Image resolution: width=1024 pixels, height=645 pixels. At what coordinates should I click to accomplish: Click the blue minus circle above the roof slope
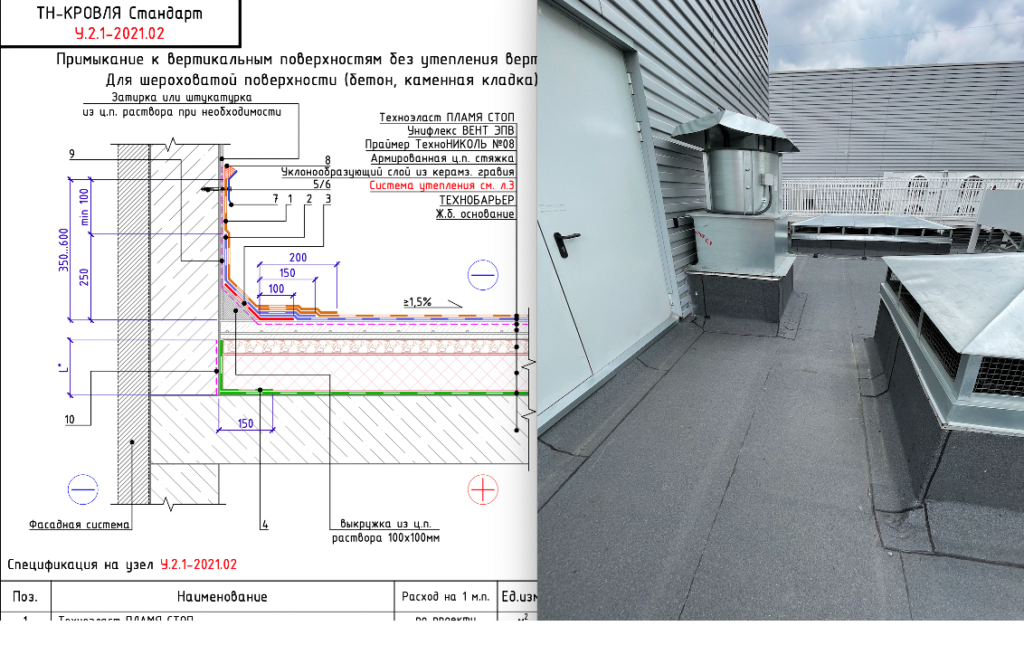click(x=483, y=274)
